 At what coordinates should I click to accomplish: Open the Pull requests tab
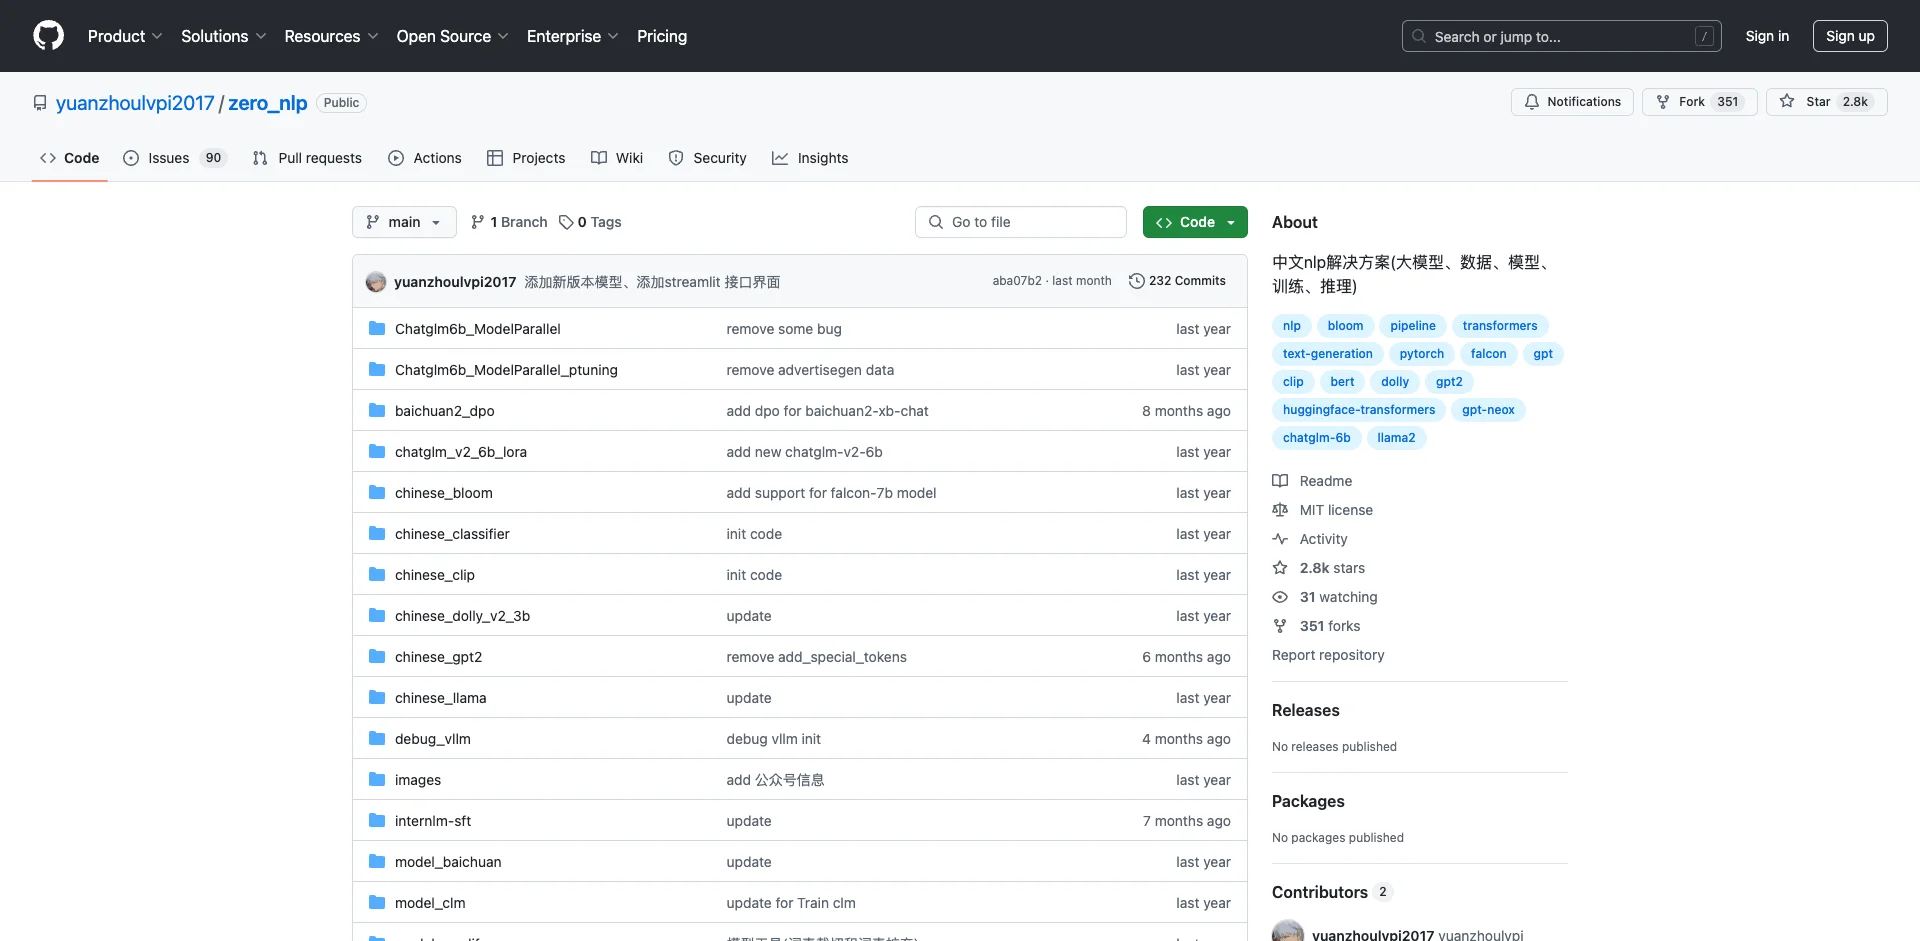pyautogui.click(x=308, y=158)
